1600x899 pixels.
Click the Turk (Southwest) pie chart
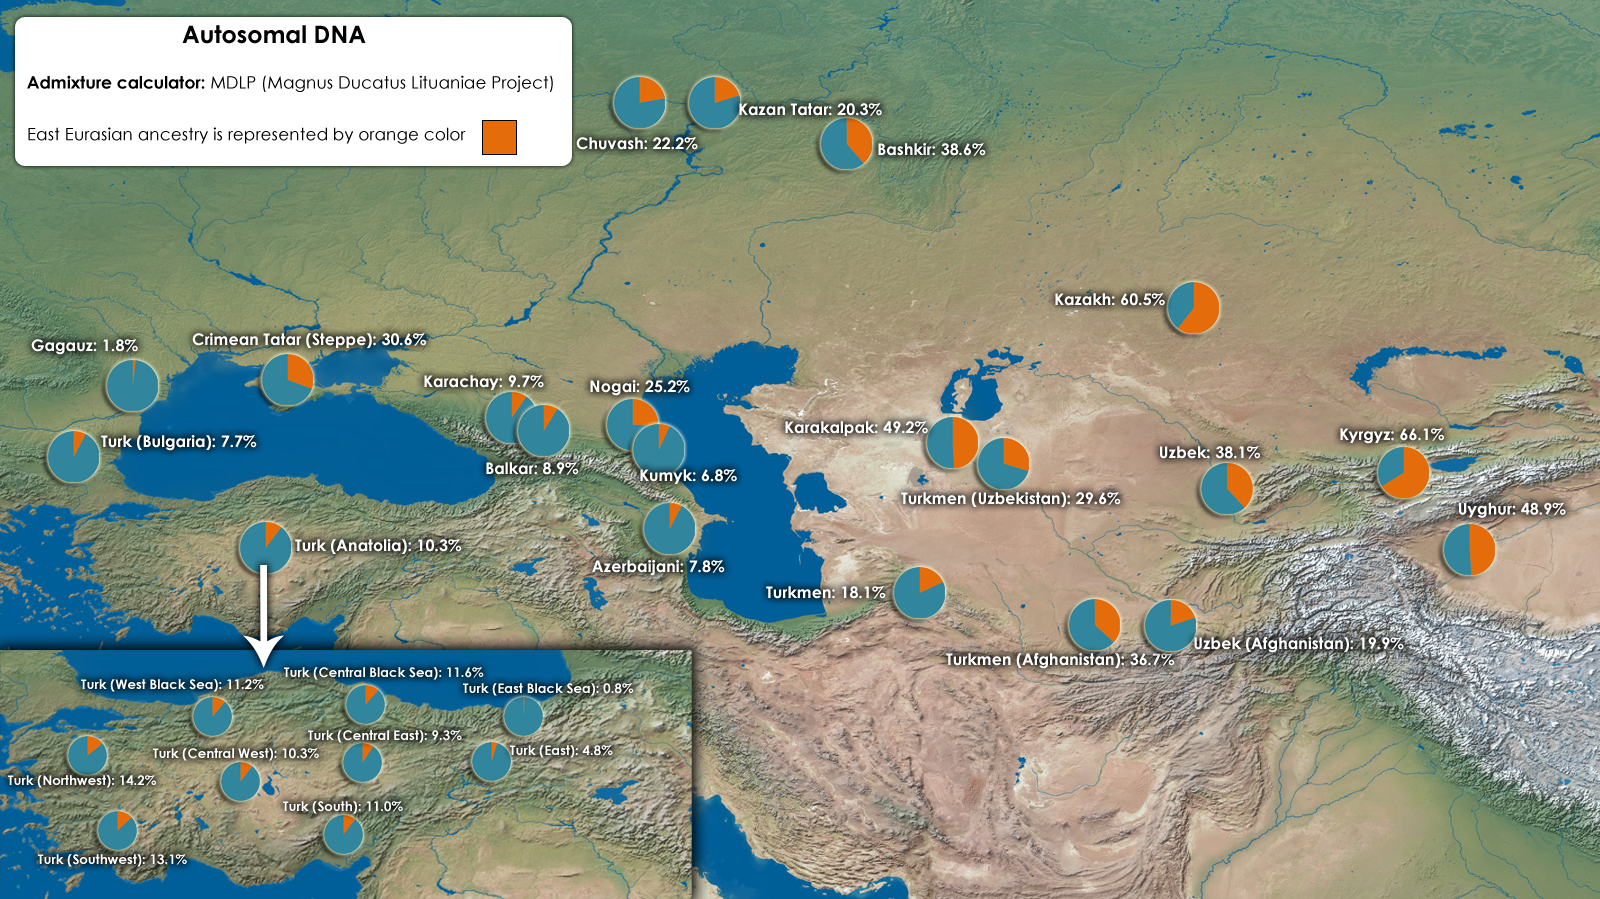[117, 830]
